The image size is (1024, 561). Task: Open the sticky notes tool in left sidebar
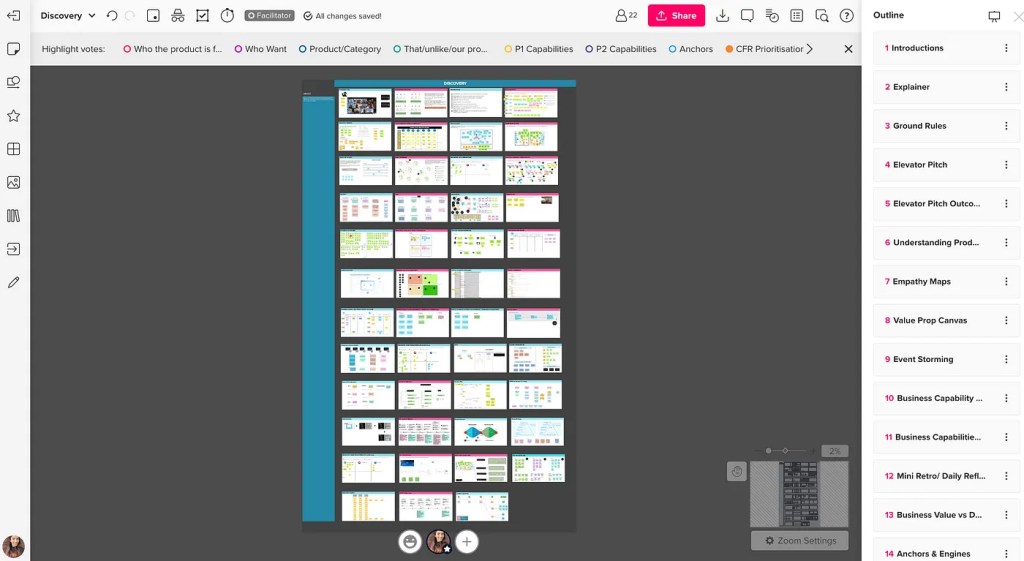(14, 49)
